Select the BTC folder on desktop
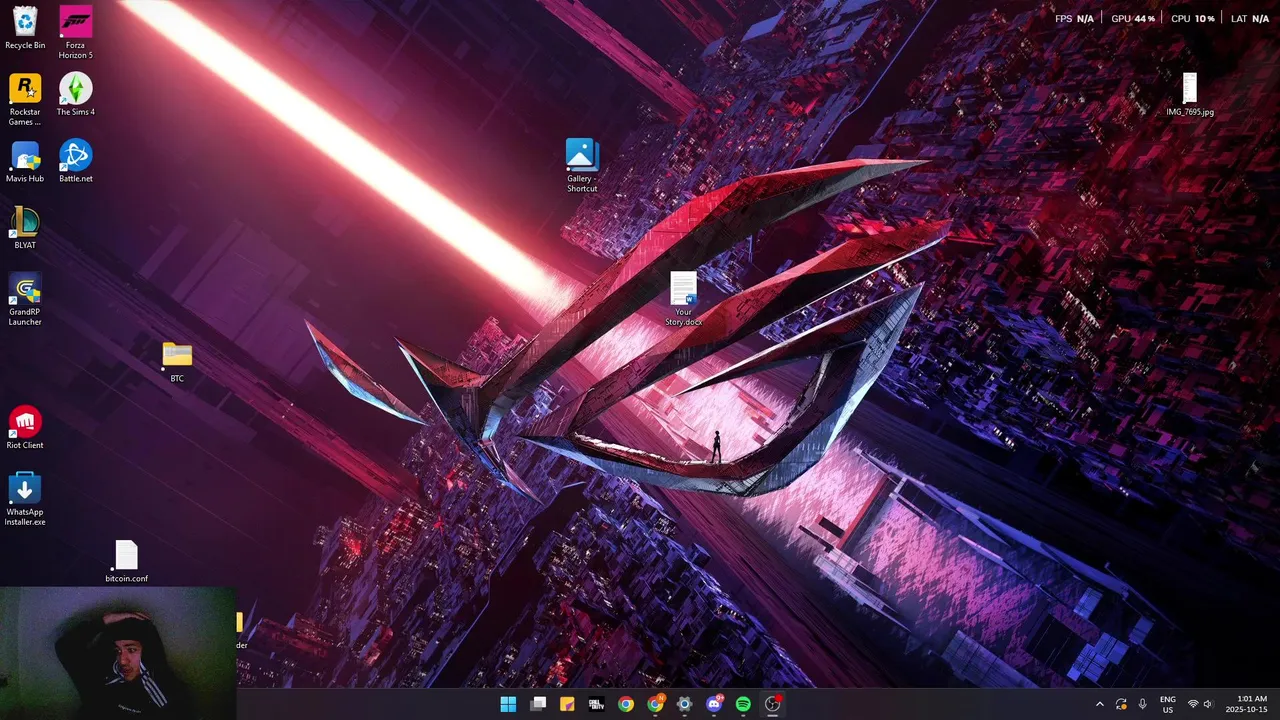This screenshot has height=720, width=1280. (177, 362)
